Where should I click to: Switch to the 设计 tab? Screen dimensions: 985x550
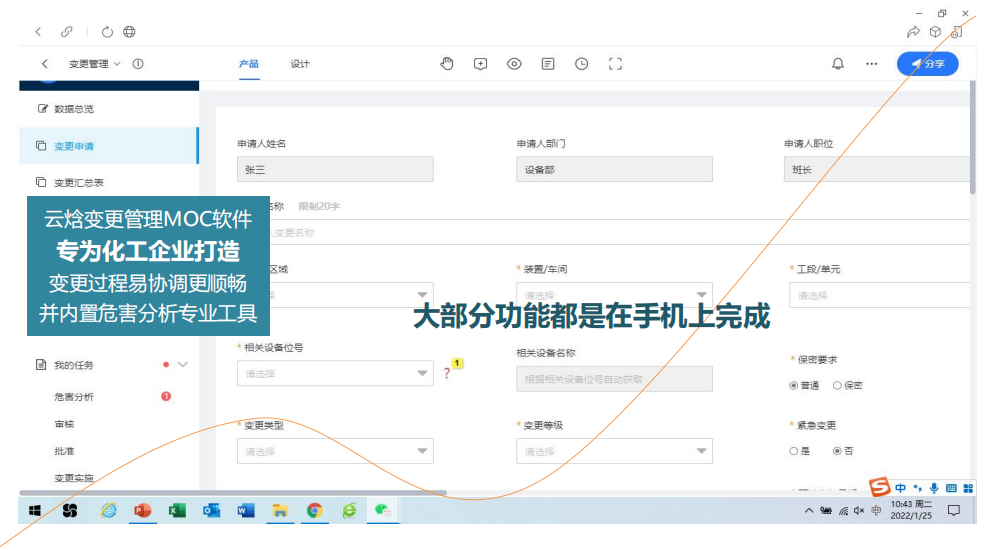[x=300, y=64]
